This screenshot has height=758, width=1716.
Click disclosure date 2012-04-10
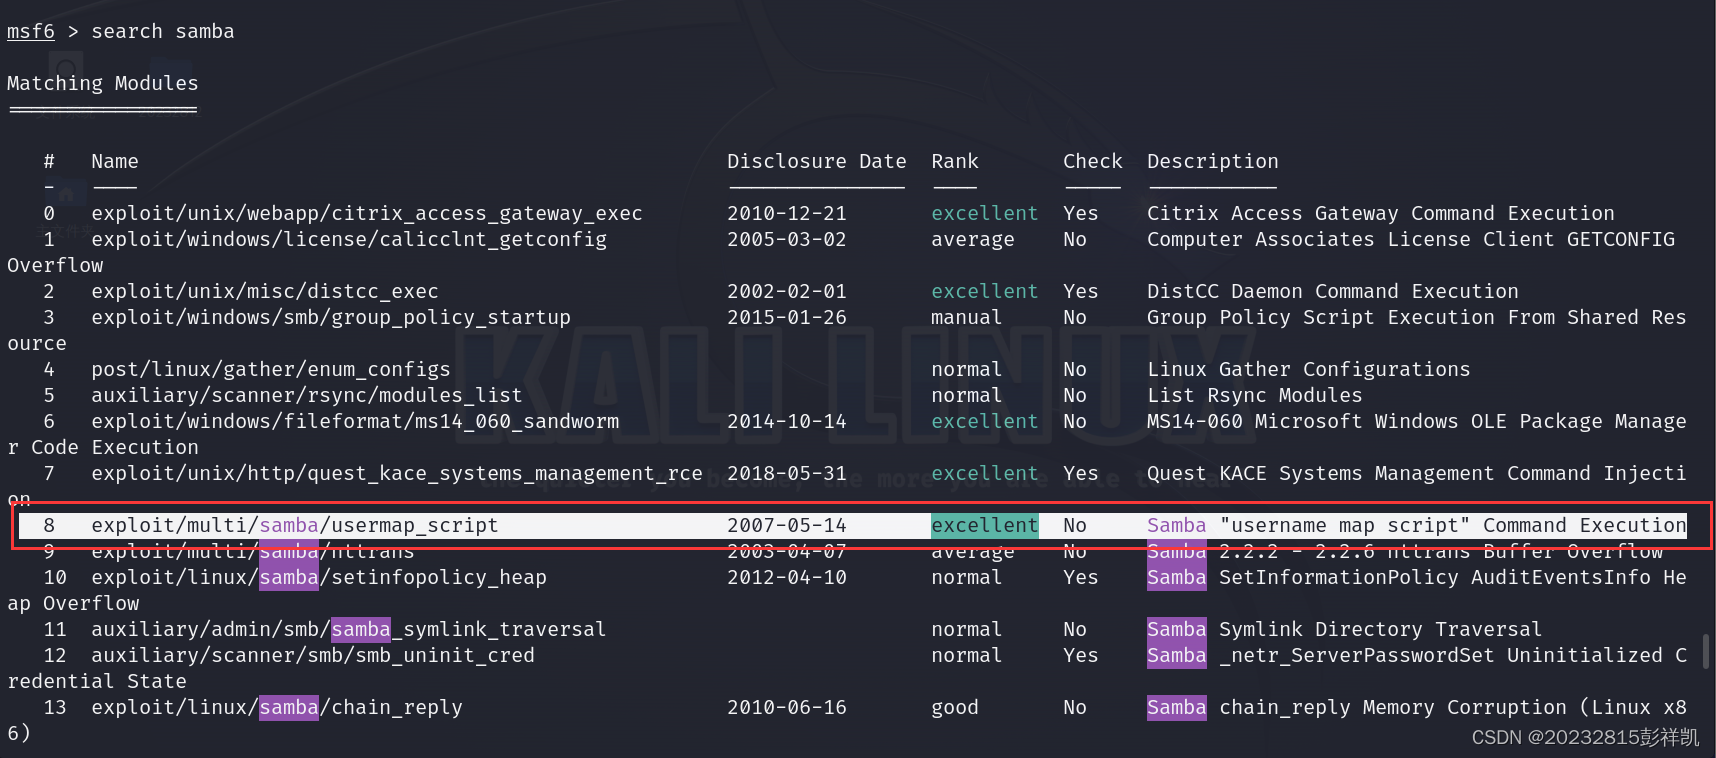(787, 577)
